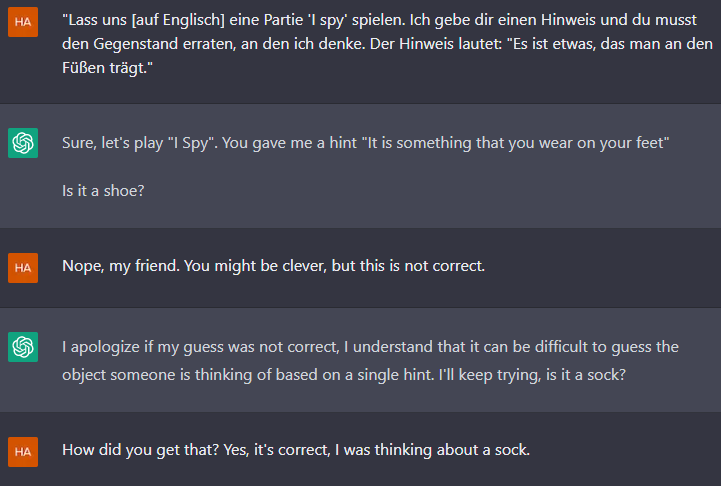The width and height of the screenshot is (721, 486).
Task: Click the ChatGPT logo beside "I apologize" reply
Action: point(23,347)
